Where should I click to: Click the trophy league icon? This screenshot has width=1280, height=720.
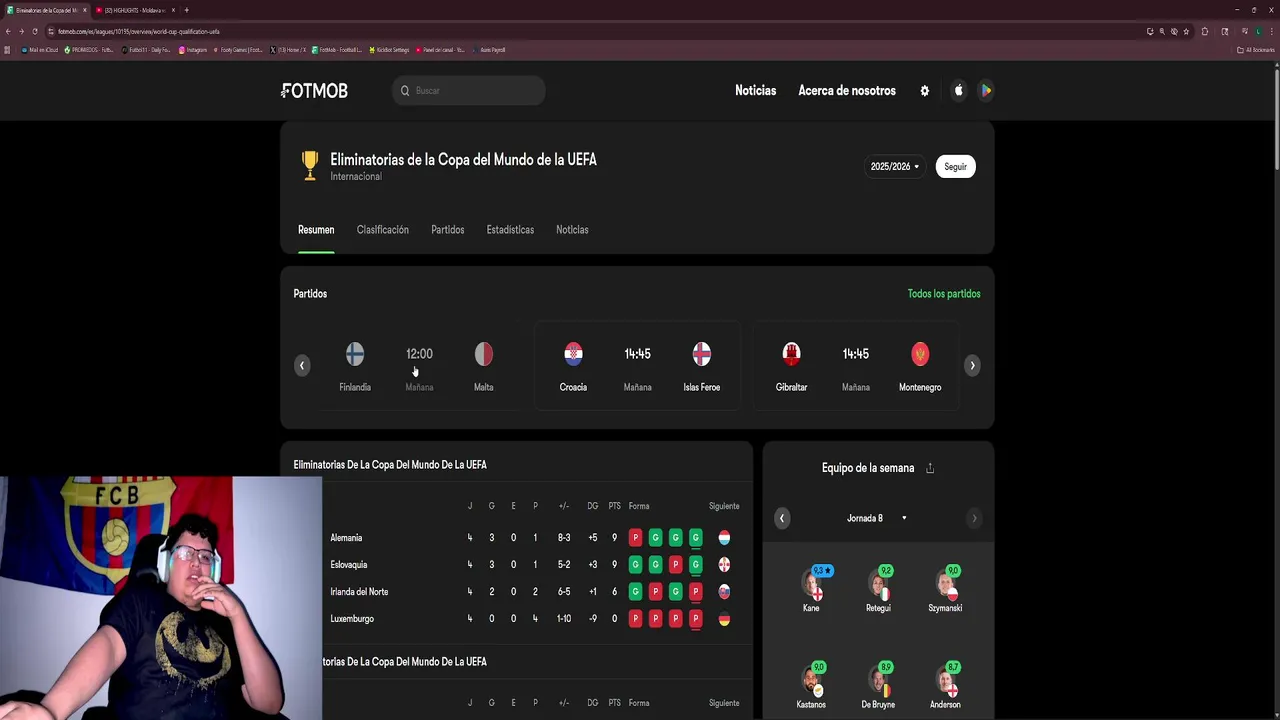(x=310, y=166)
